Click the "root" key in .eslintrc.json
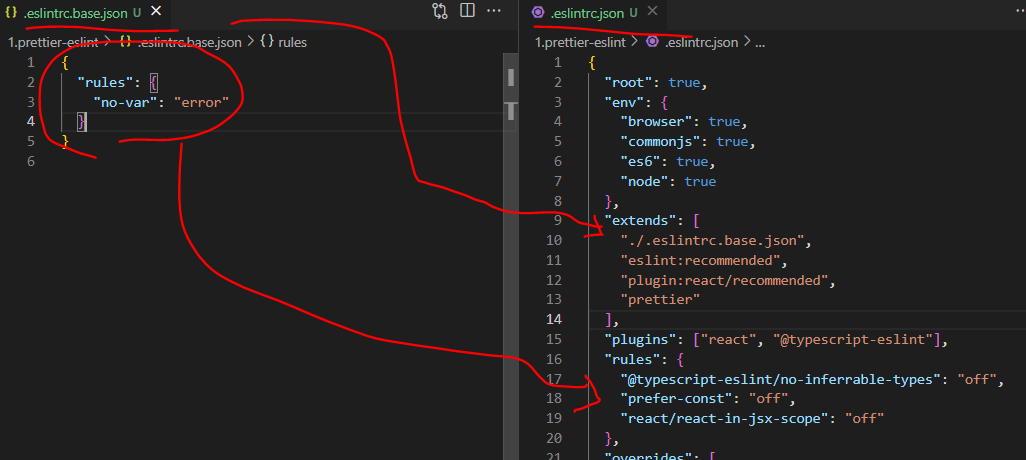This screenshot has height=460, width=1026. [628, 83]
